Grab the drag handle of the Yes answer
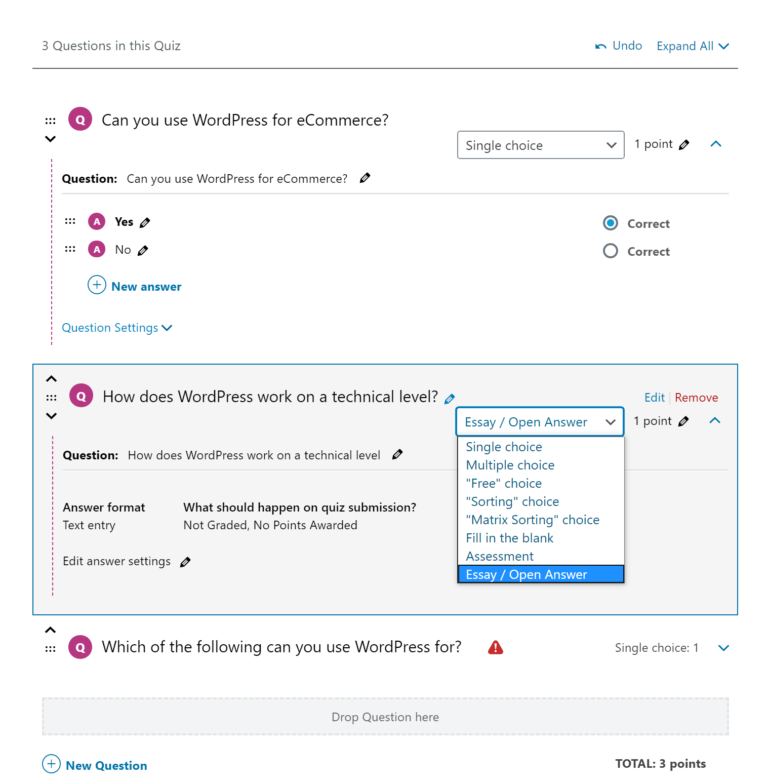This screenshot has width=768, height=784. pyautogui.click(x=70, y=222)
